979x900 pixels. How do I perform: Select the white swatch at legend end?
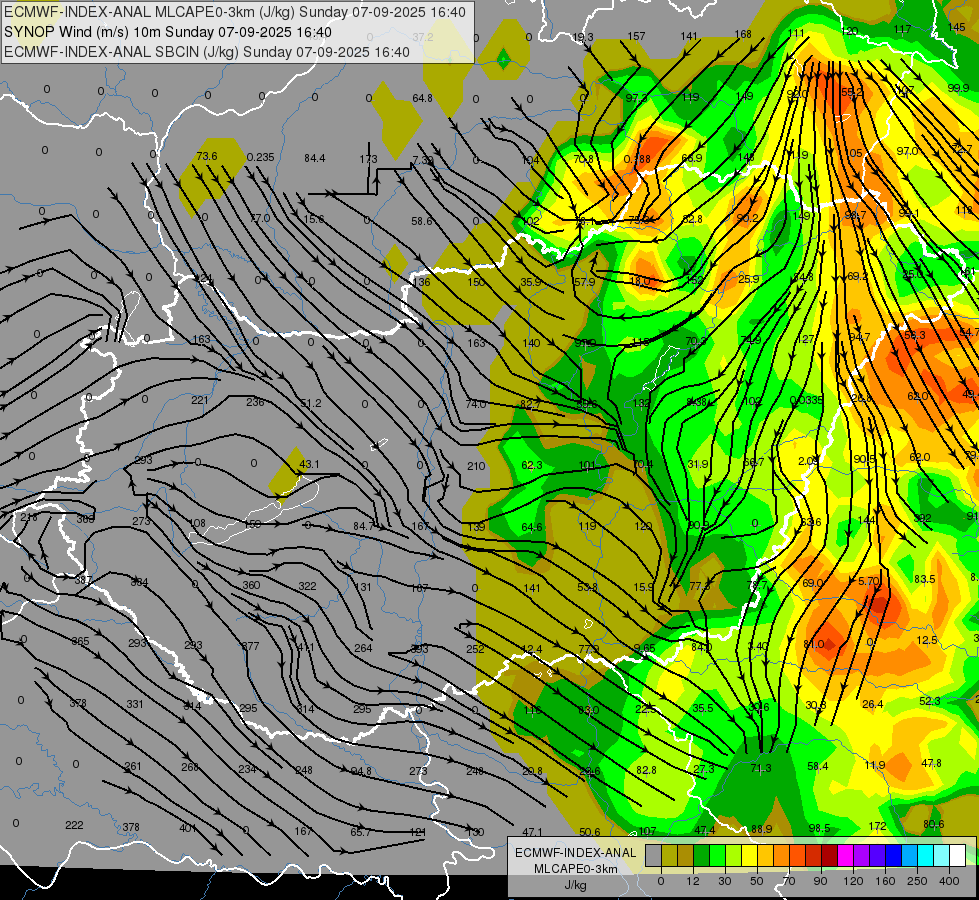pos(958,855)
